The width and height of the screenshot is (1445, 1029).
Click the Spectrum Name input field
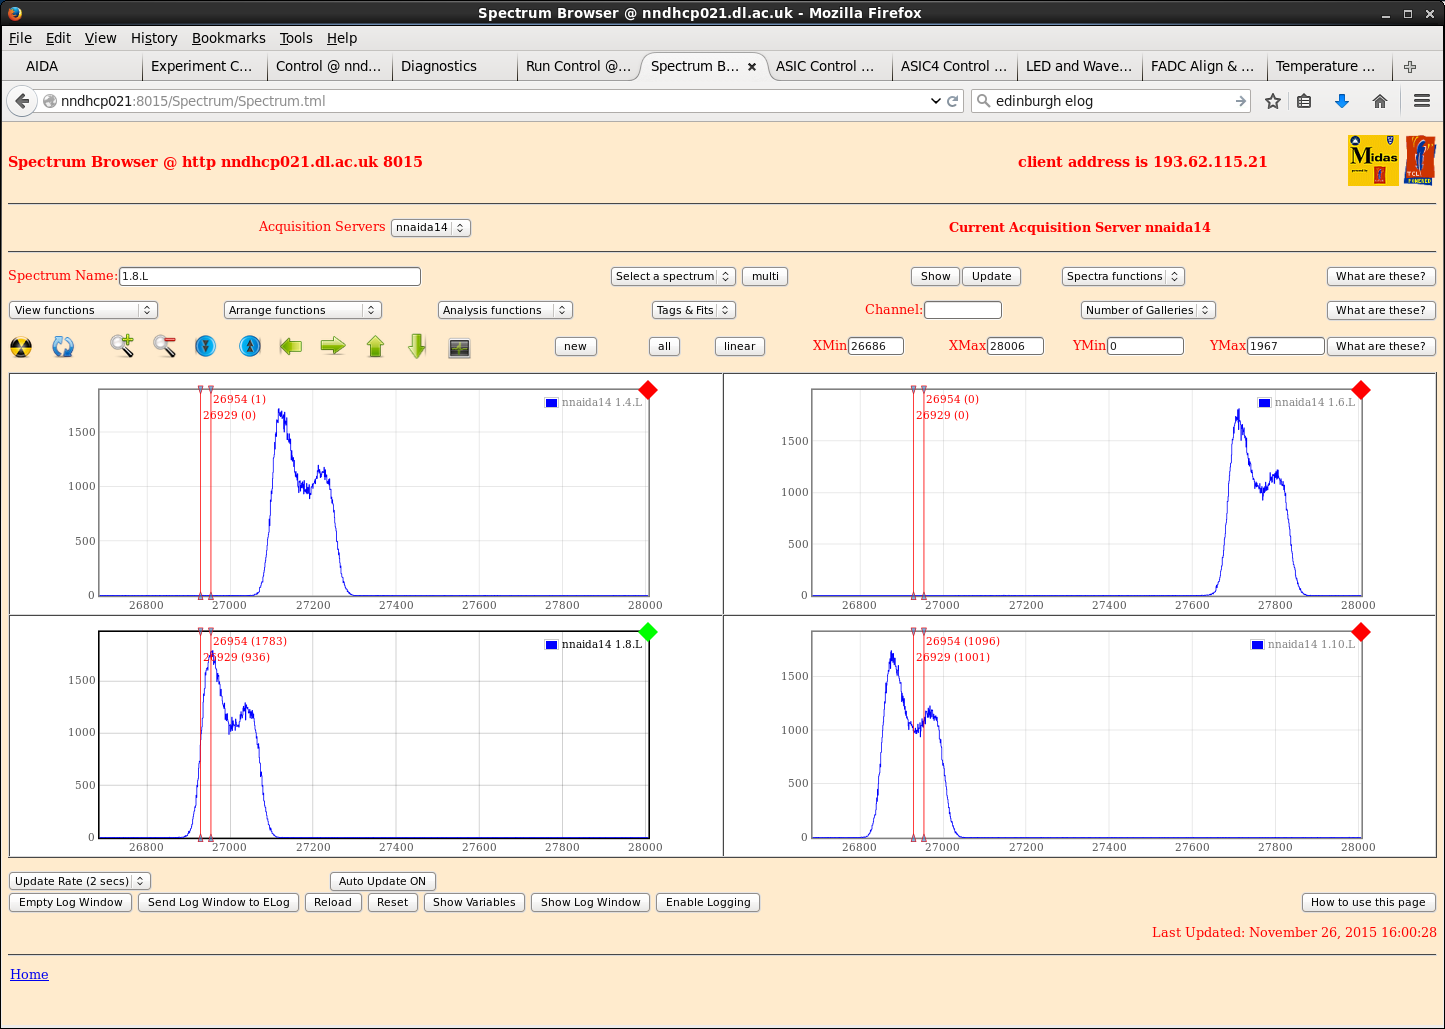click(269, 276)
